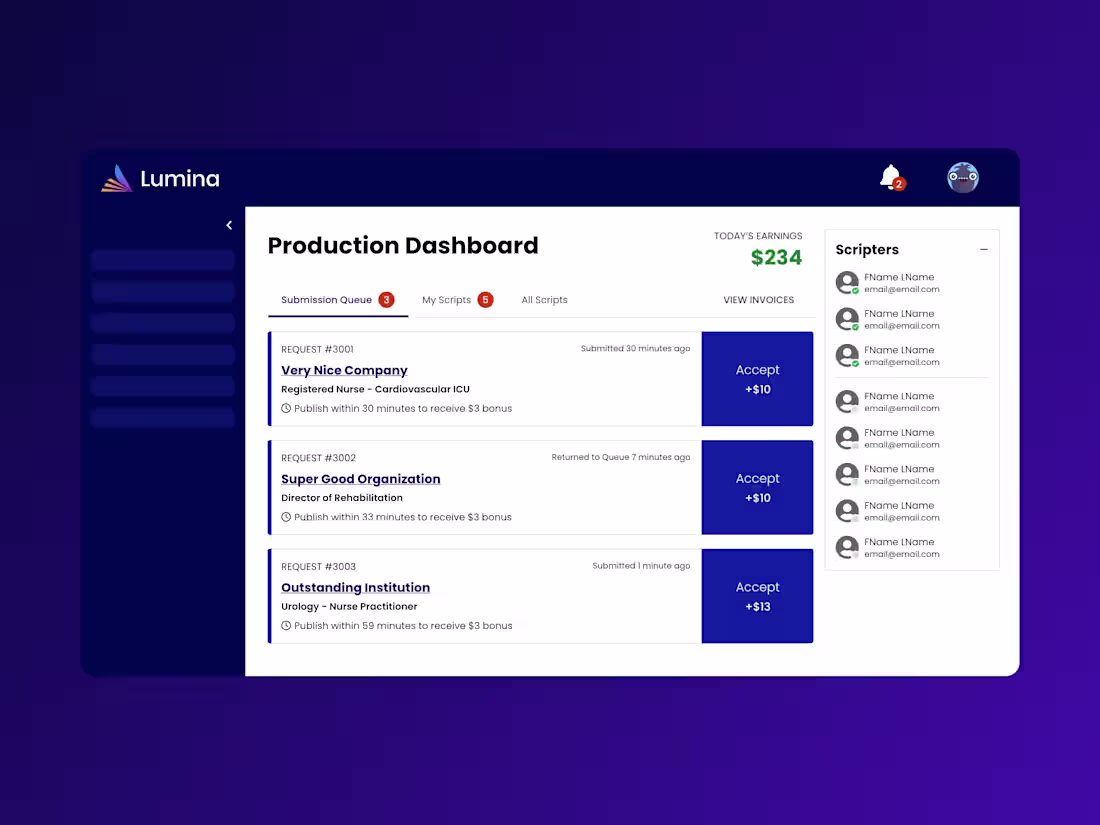The image size is (1100, 825).
Task: Click the clock icon on request #3001
Action: coord(284,408)
